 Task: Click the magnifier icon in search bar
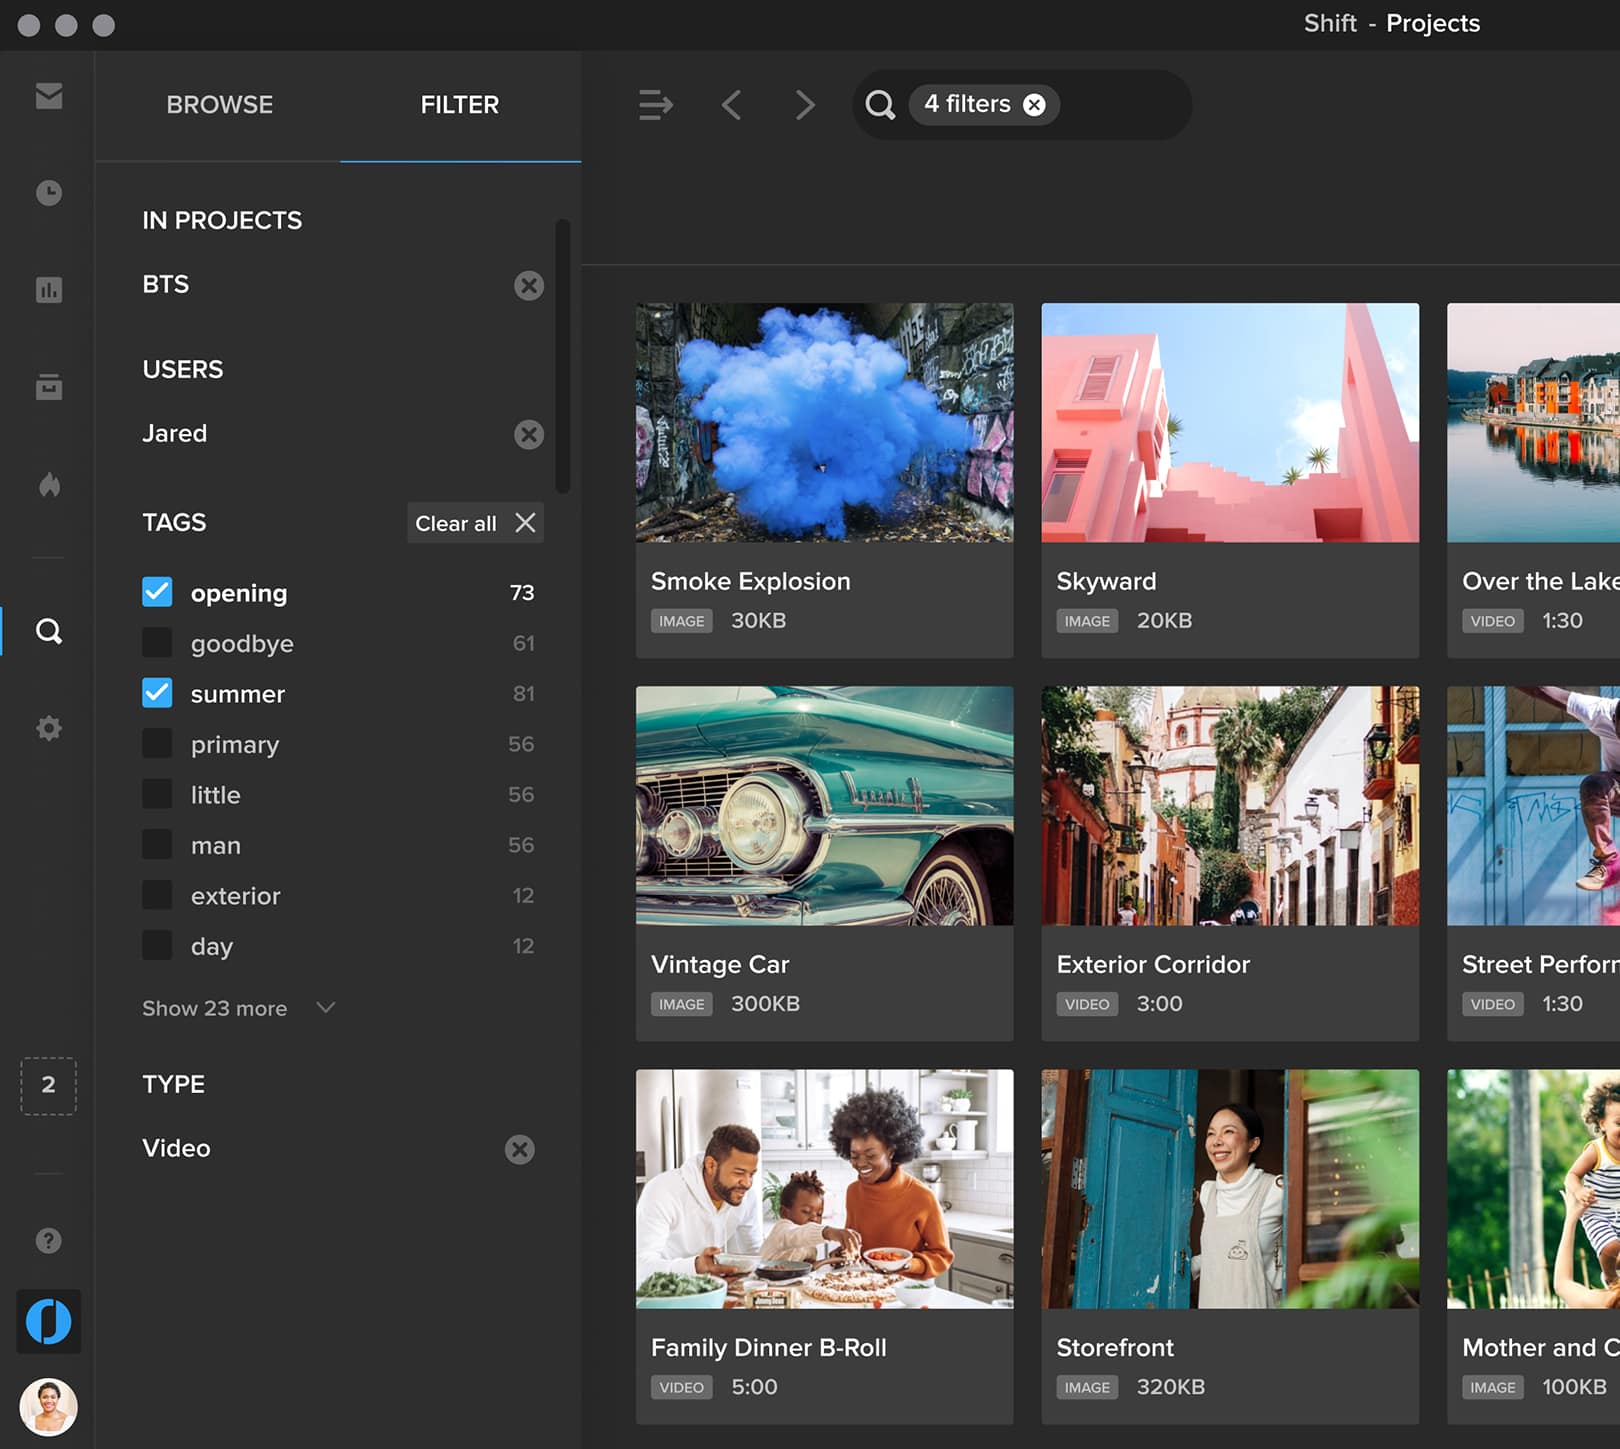click(x=880, y=105)
